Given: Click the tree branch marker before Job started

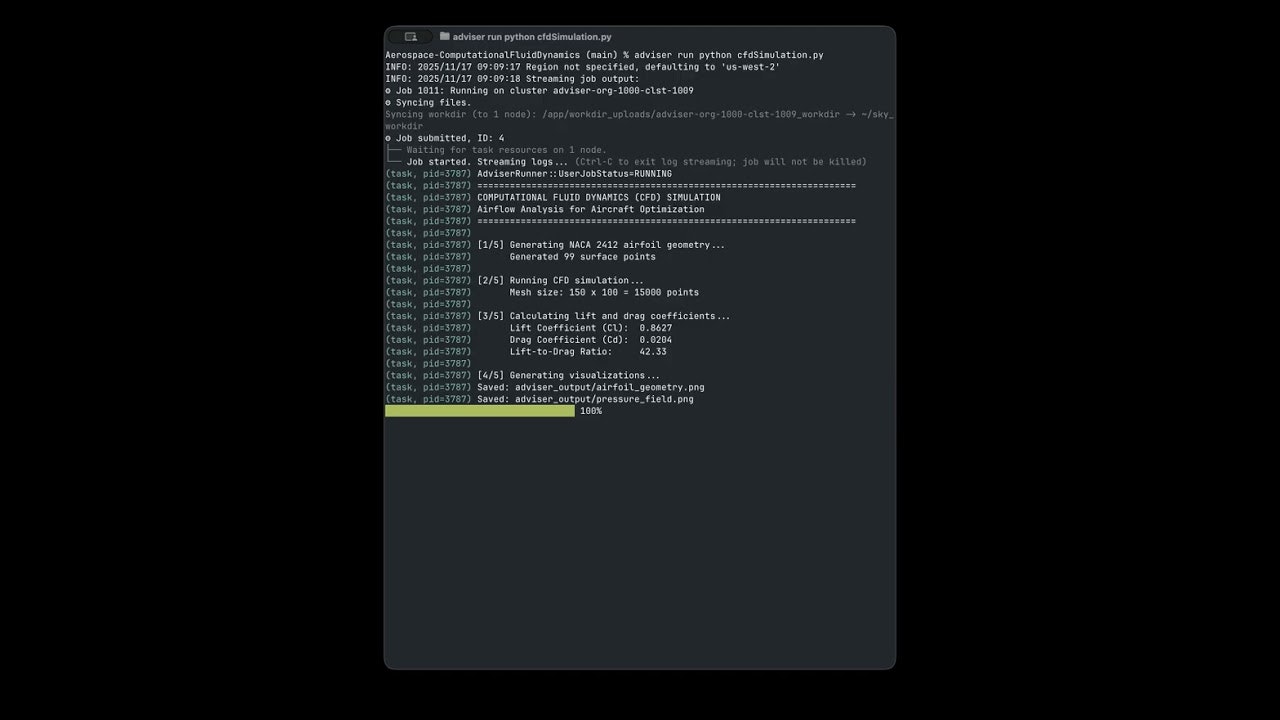Looking at the screenshot, I should point(394,161).
